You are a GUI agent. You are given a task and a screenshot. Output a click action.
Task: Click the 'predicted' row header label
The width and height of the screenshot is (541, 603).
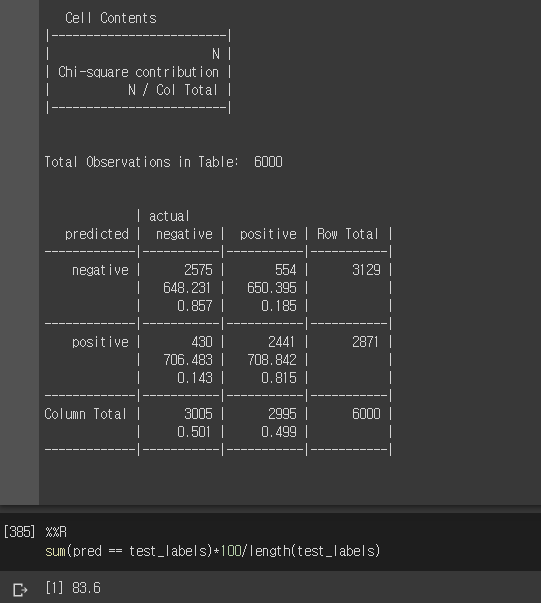click(x=97, y=234)
